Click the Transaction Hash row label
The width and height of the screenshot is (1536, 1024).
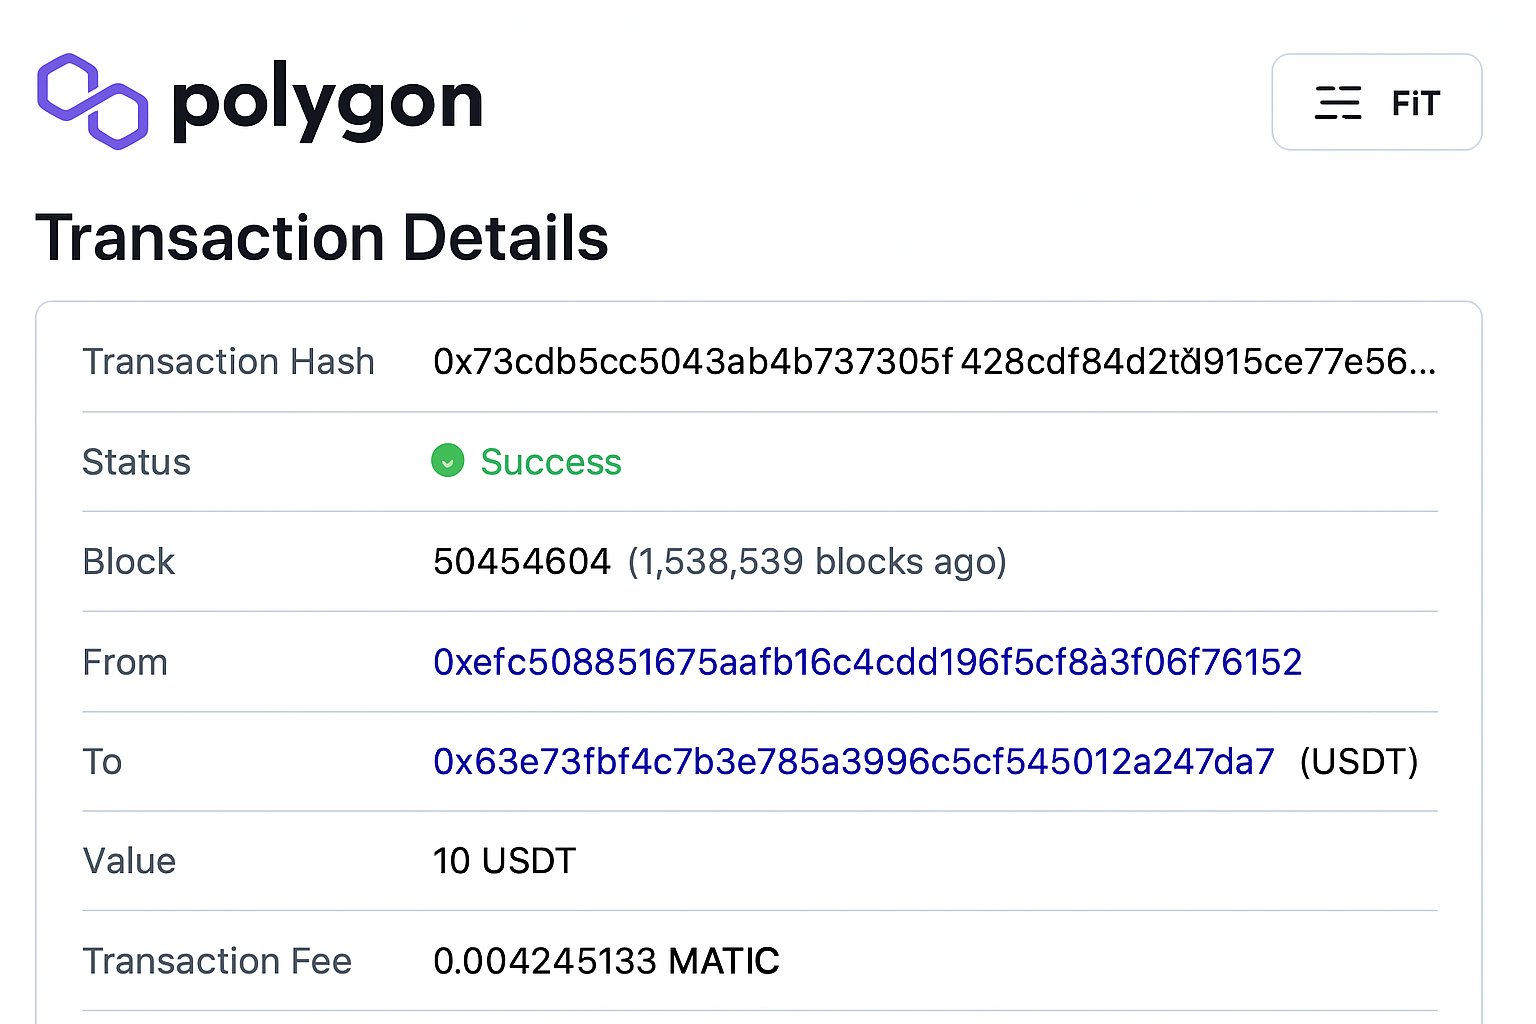click(228, 362)
